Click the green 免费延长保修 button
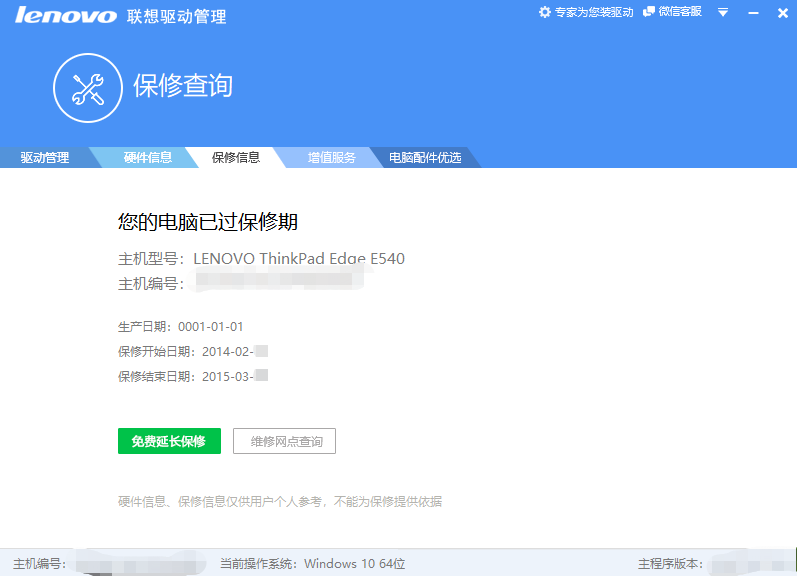 169,441
